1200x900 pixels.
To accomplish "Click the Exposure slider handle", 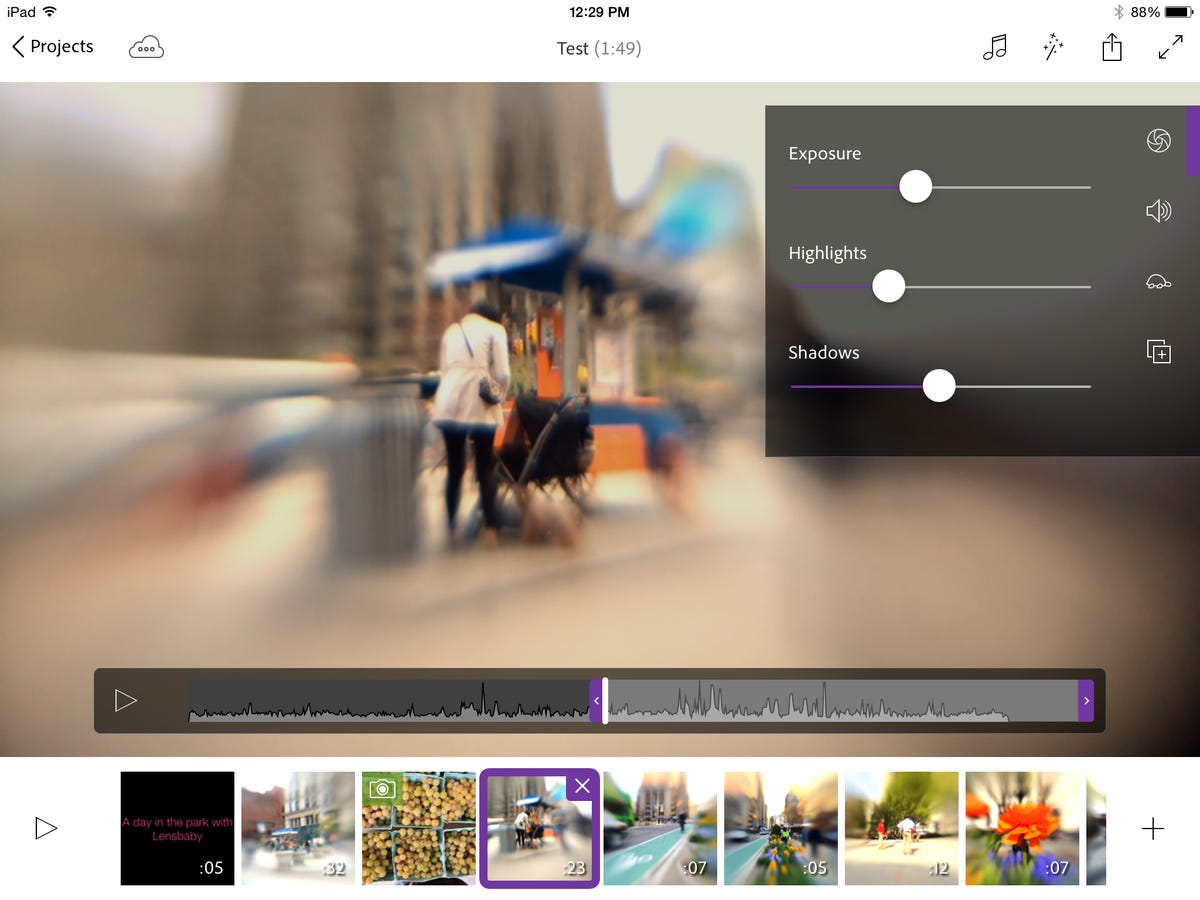I will coord(915,187).
